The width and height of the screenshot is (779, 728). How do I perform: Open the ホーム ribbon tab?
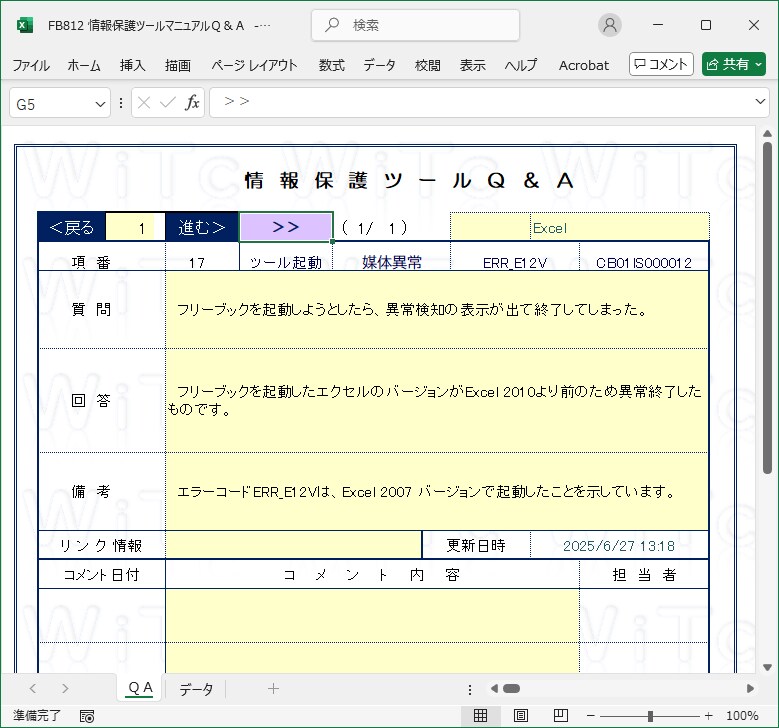point(84,65)
